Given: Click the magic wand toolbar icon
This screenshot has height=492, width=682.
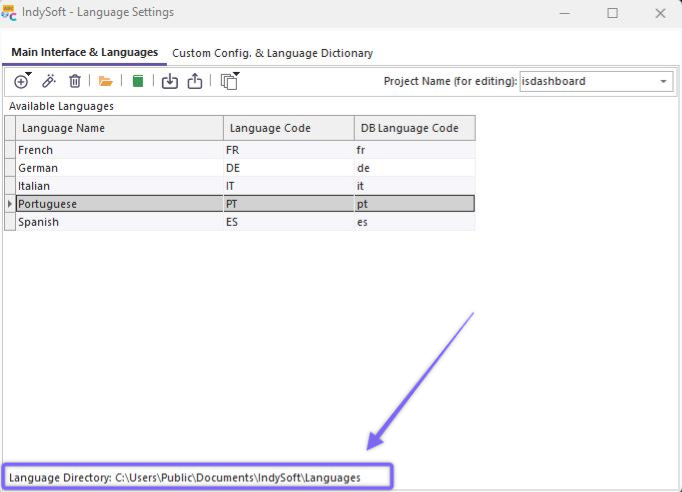Looking at the screenshot, I should [x=48, y=81].
